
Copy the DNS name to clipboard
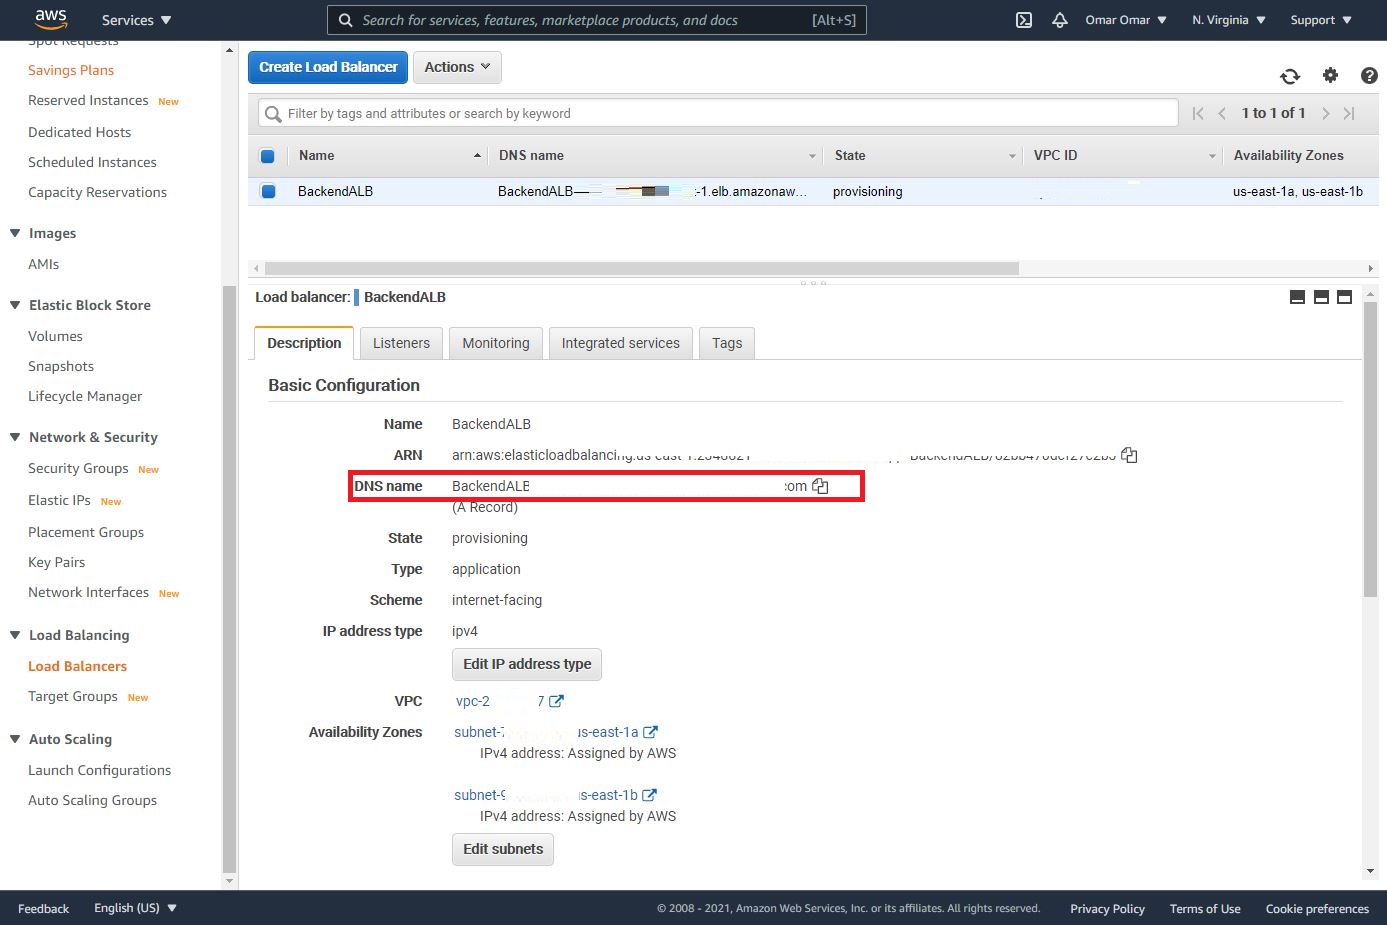[820, 486]
